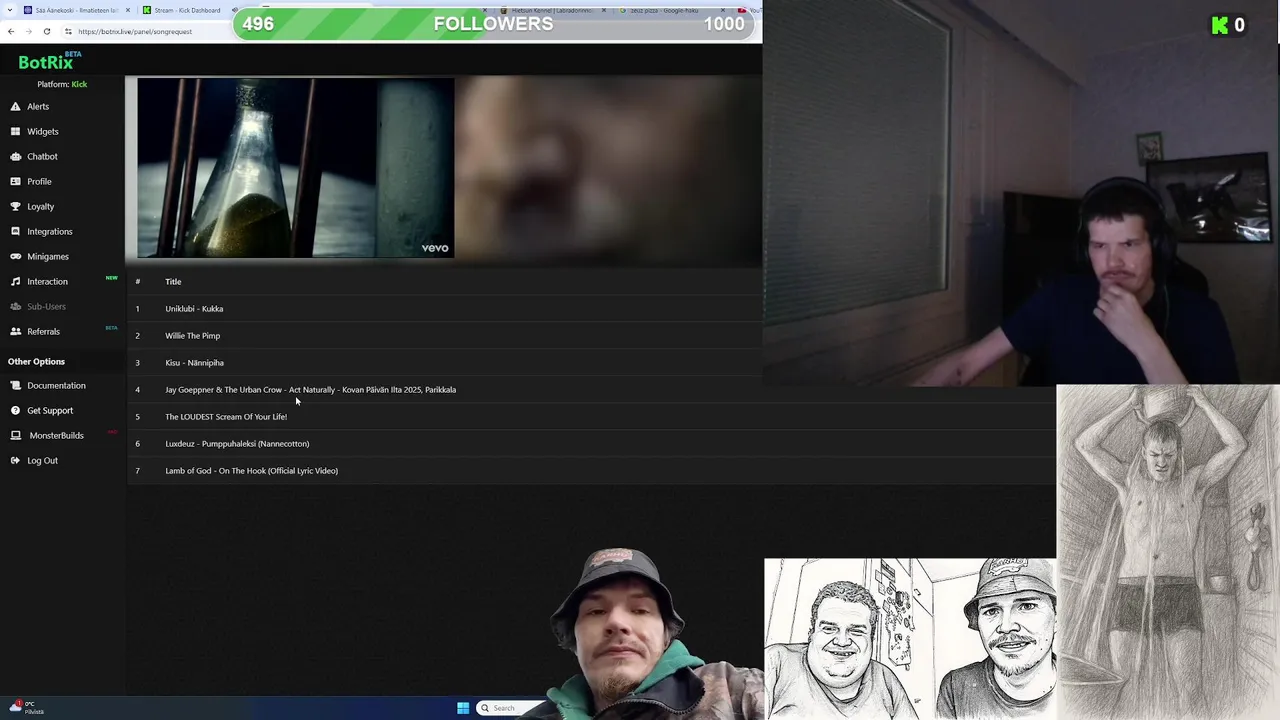Select song Uniklubi - Kukka
This screenshot has width=1280, height=720.
point(194,308)
